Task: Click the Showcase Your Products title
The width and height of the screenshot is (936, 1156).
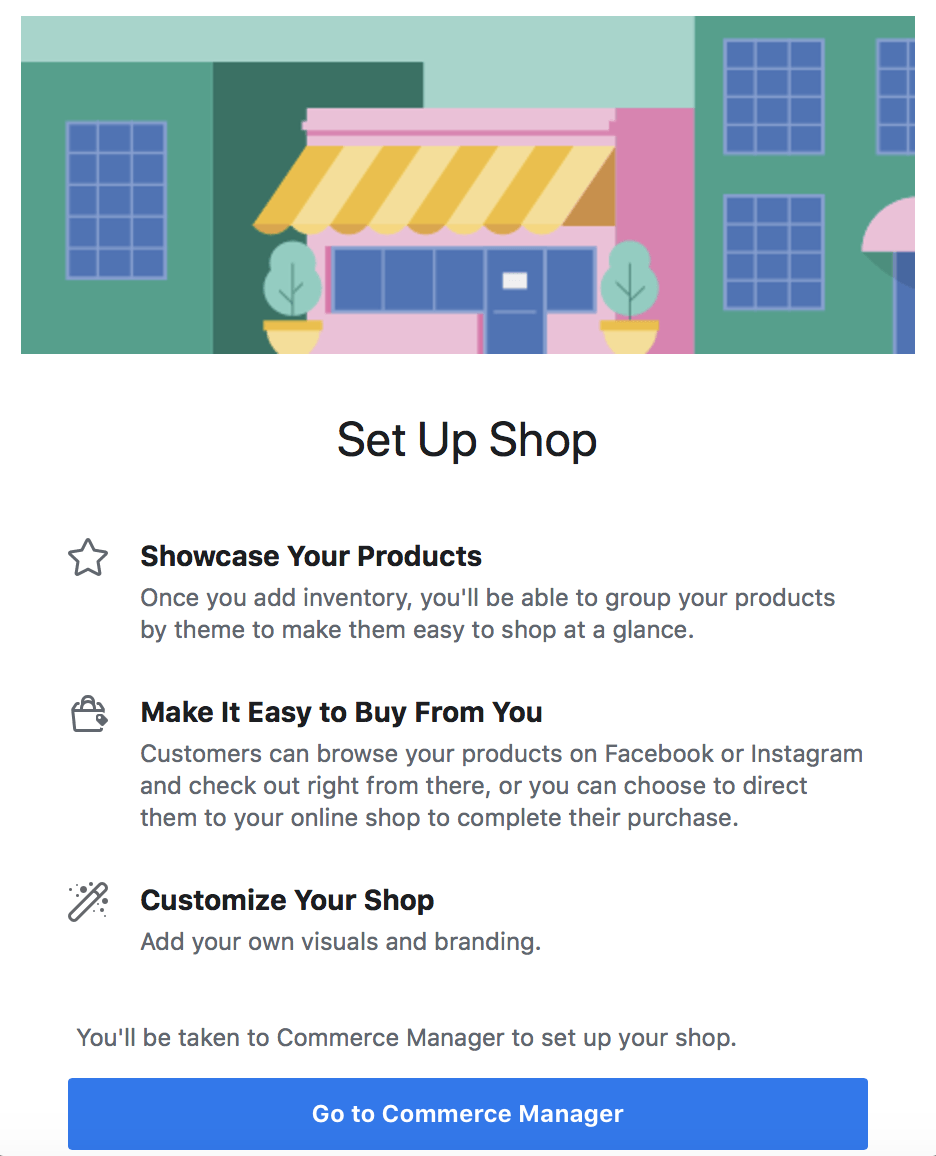Action: tap(311, 556)
